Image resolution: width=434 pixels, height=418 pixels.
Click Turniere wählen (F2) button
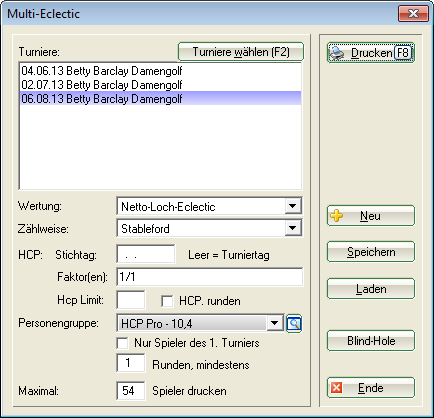point(241,52)
